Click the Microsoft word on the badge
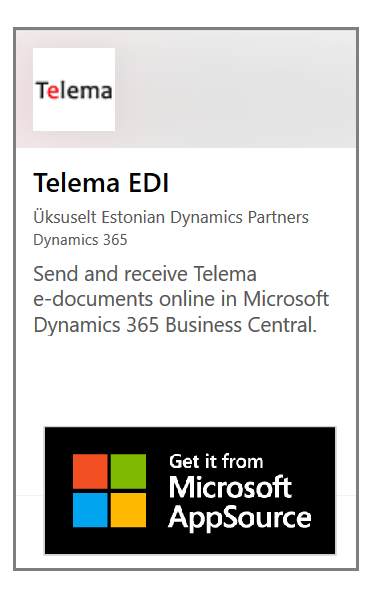Viewport: 382px width, 604px height. (x=230, y=487)
